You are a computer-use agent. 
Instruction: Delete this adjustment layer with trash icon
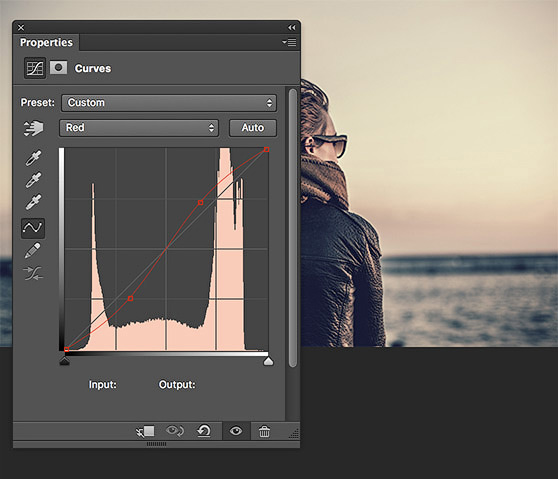click(264, 431)
